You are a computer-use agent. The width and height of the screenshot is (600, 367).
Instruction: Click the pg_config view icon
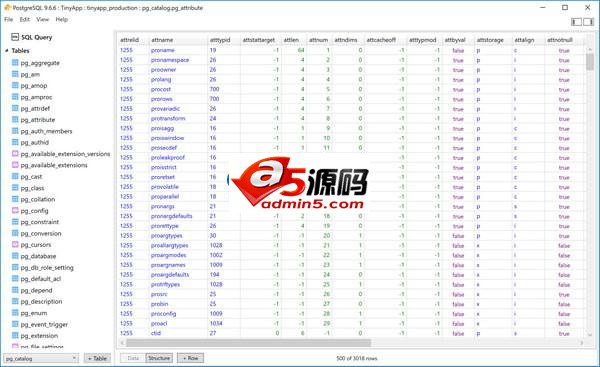(x=15, y=210)
